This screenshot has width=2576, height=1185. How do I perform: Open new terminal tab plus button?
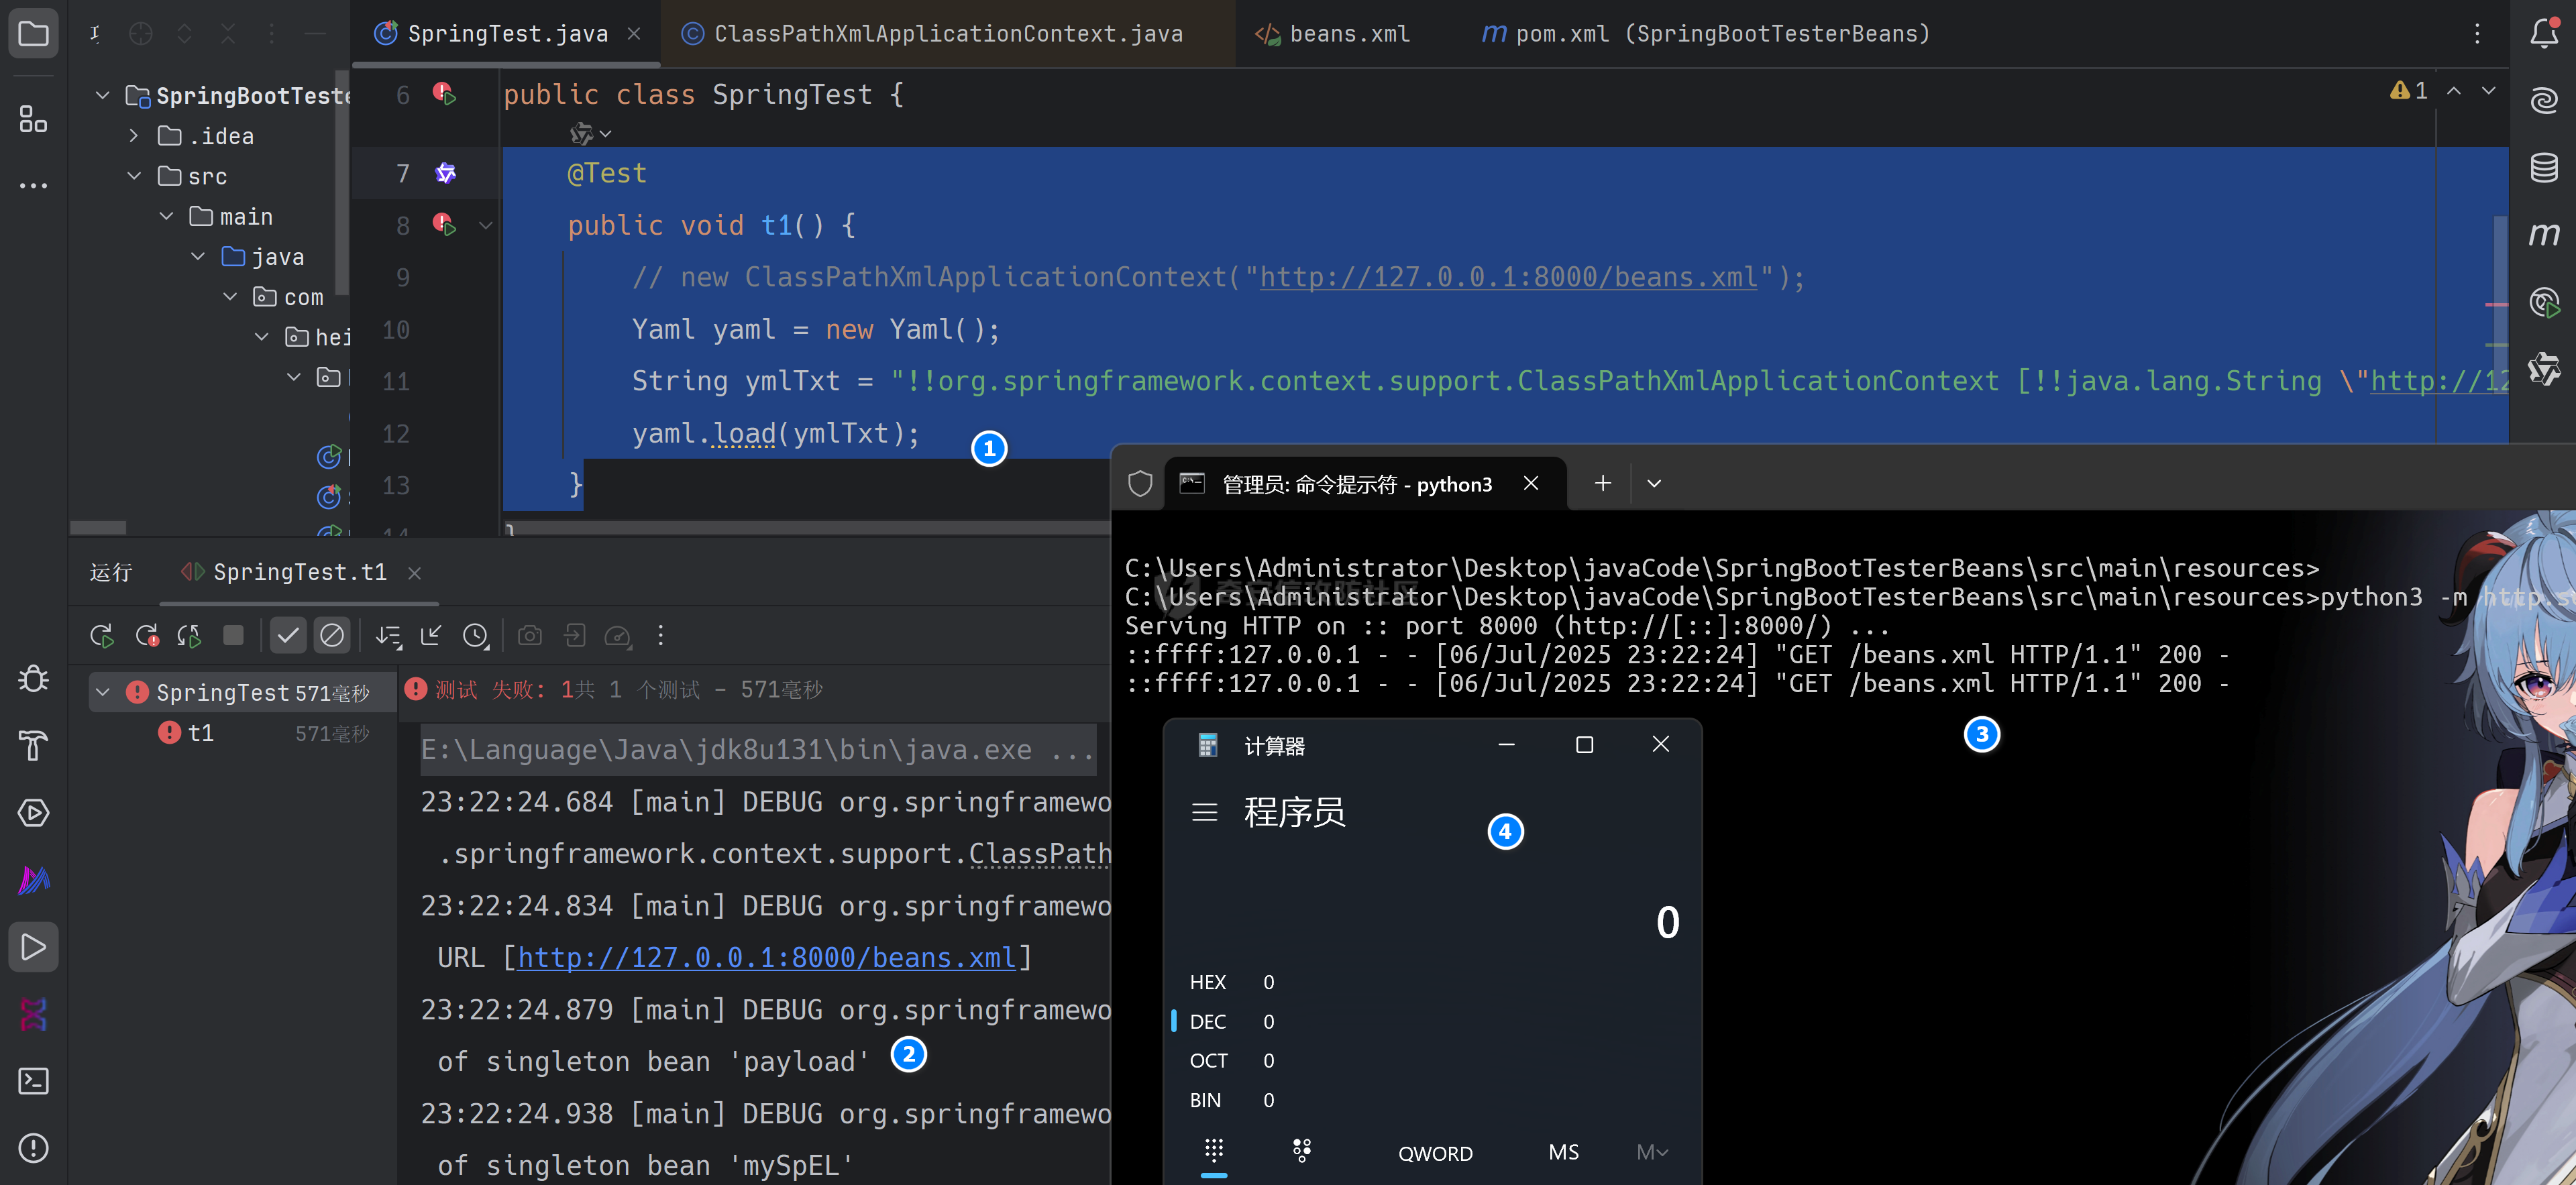(x=1602, y=484)
